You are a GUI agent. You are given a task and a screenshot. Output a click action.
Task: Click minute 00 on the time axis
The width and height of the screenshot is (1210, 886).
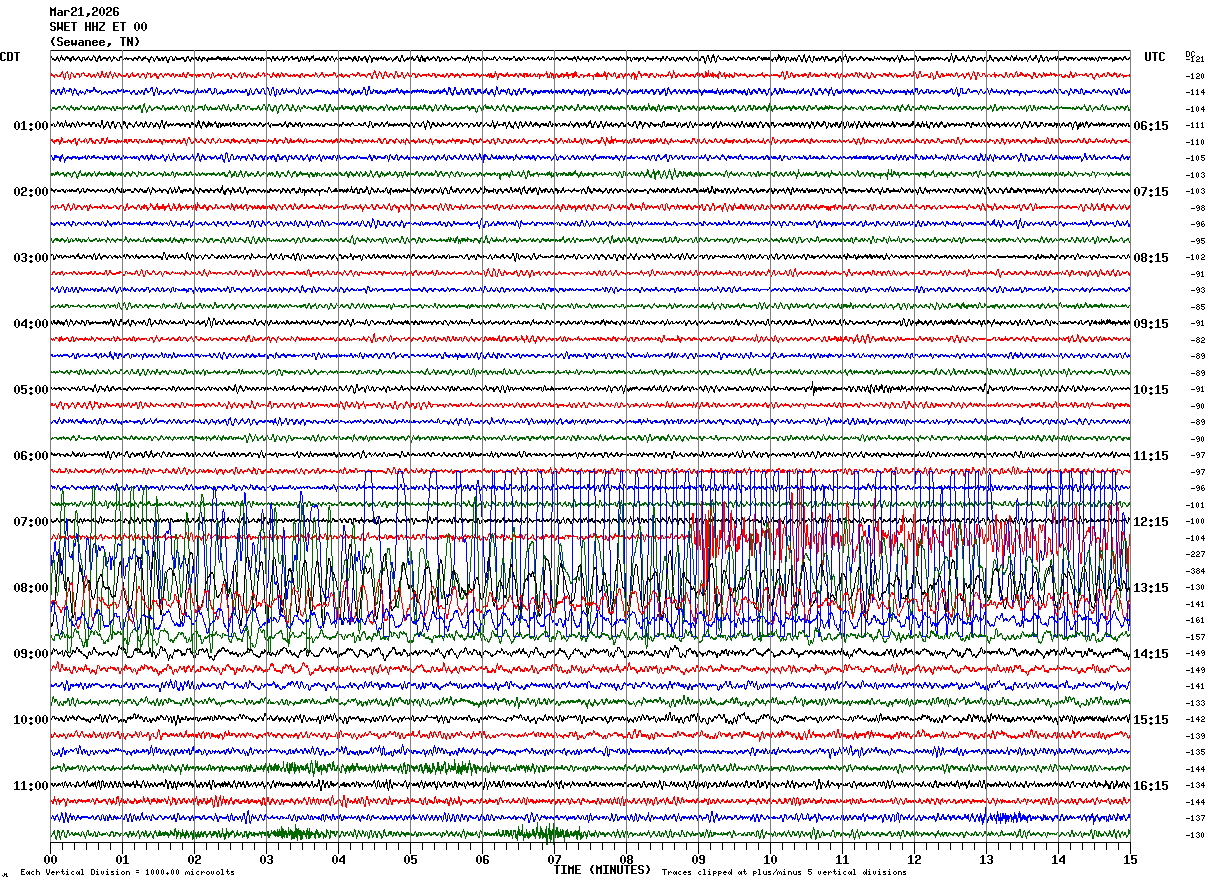[x=50, y=859]
